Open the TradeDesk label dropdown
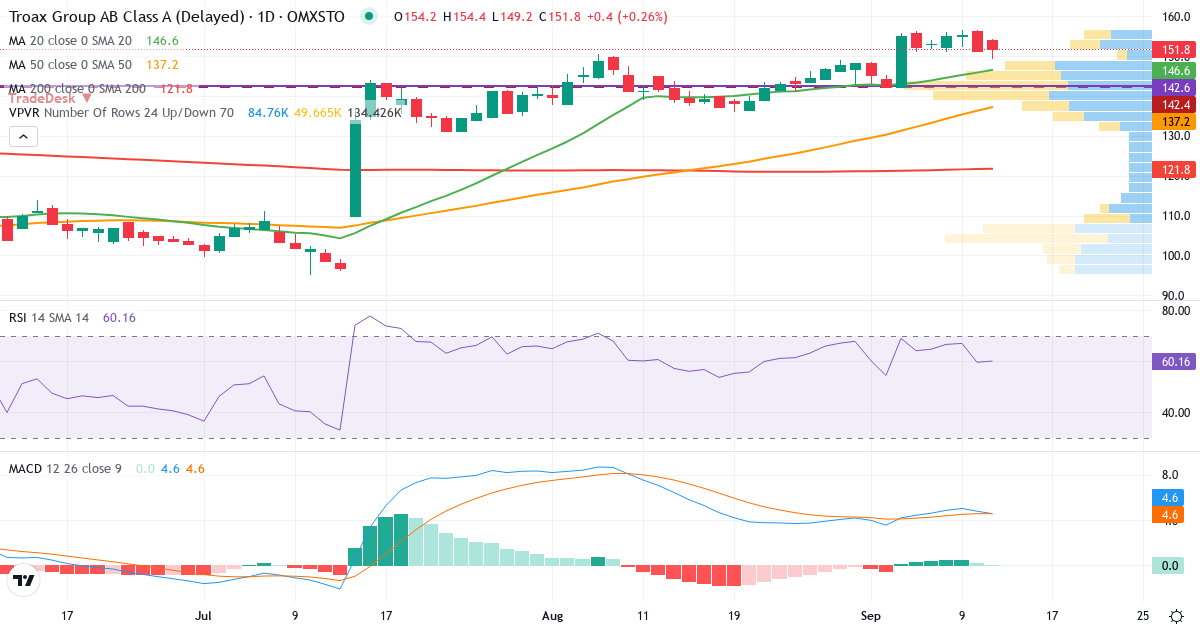The width and height of the screenshot is (1200, 630). 50,98
